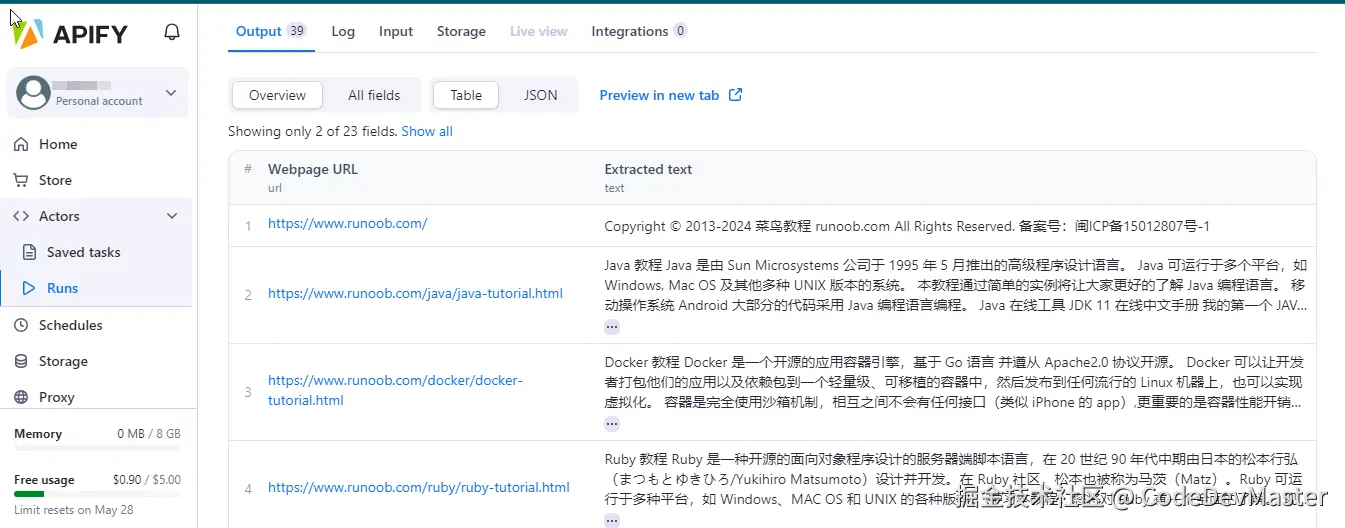
Task: Go to Saved tasks
Action: [x=83, y=252]
